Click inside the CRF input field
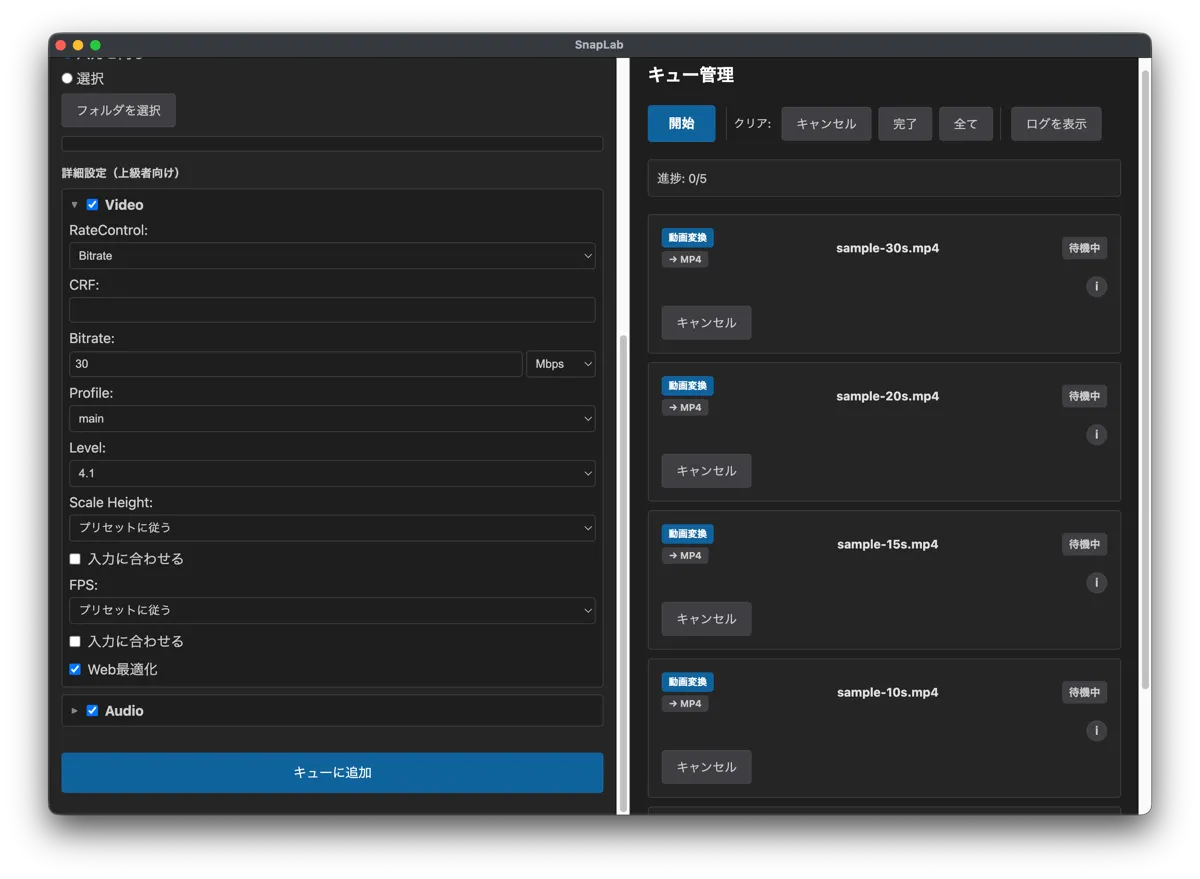The image size is (1200, 879). pyautogui.click(x=332, y=309)
